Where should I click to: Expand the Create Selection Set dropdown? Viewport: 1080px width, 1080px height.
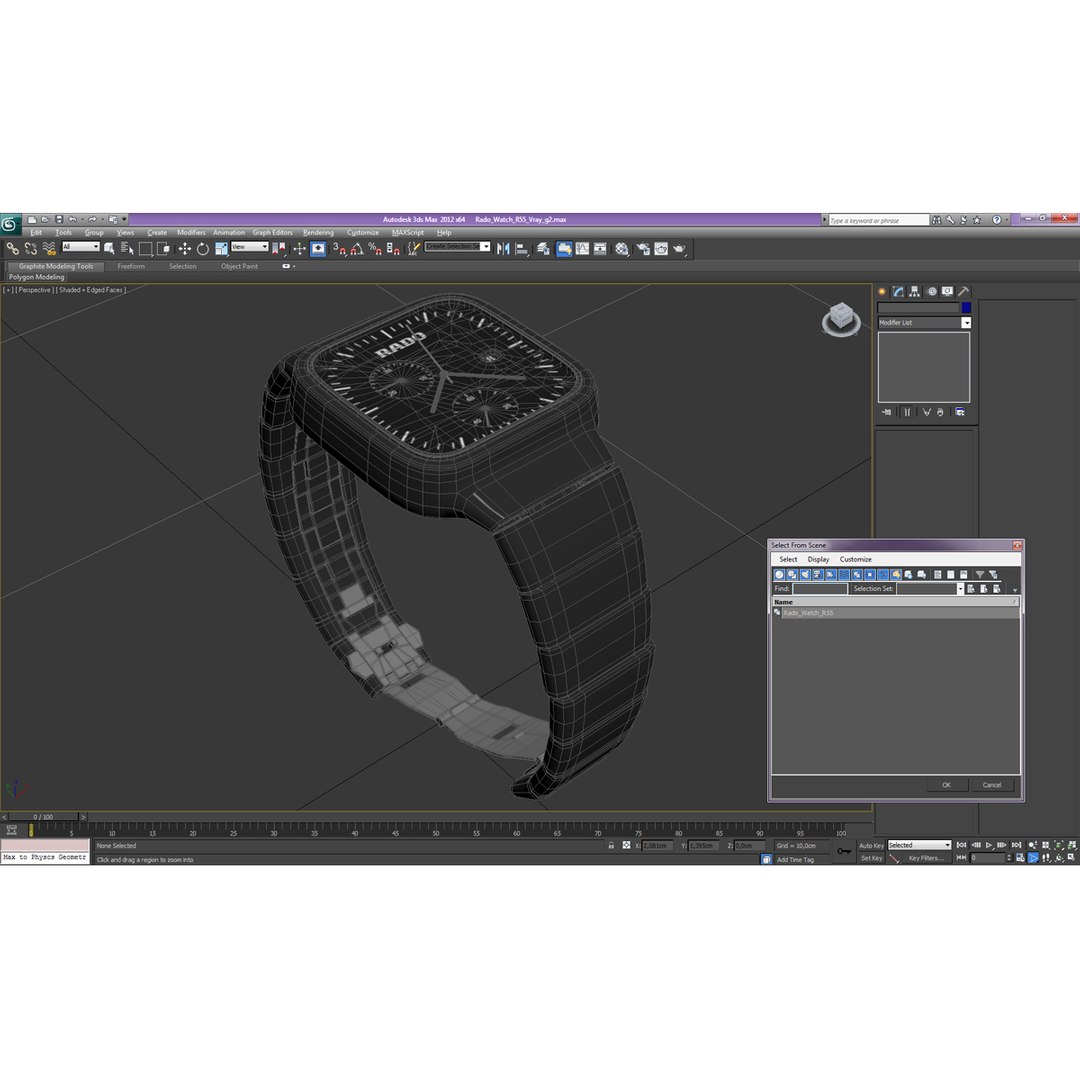pos(486,247)
